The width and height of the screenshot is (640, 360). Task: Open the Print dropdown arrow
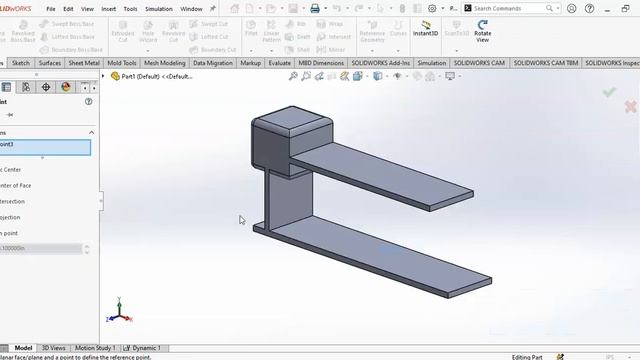click(x=325, y=8)
